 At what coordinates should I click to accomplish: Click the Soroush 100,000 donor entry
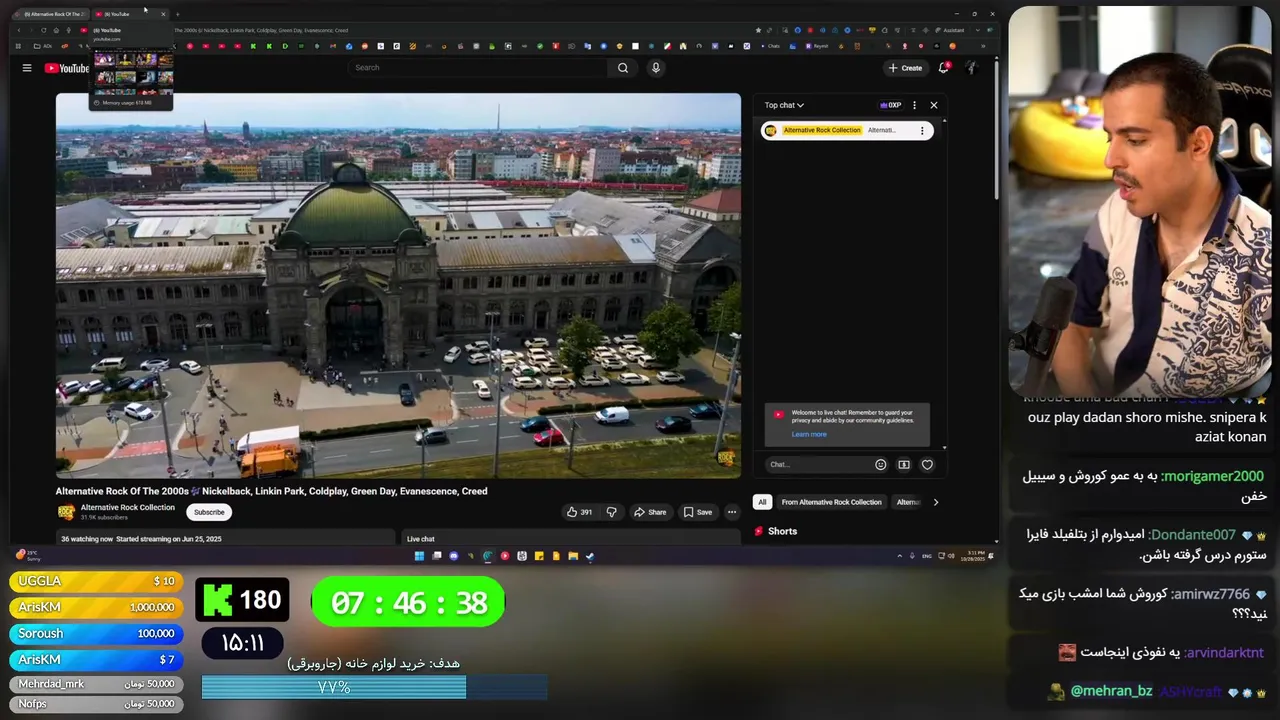(x=97, y=633)
